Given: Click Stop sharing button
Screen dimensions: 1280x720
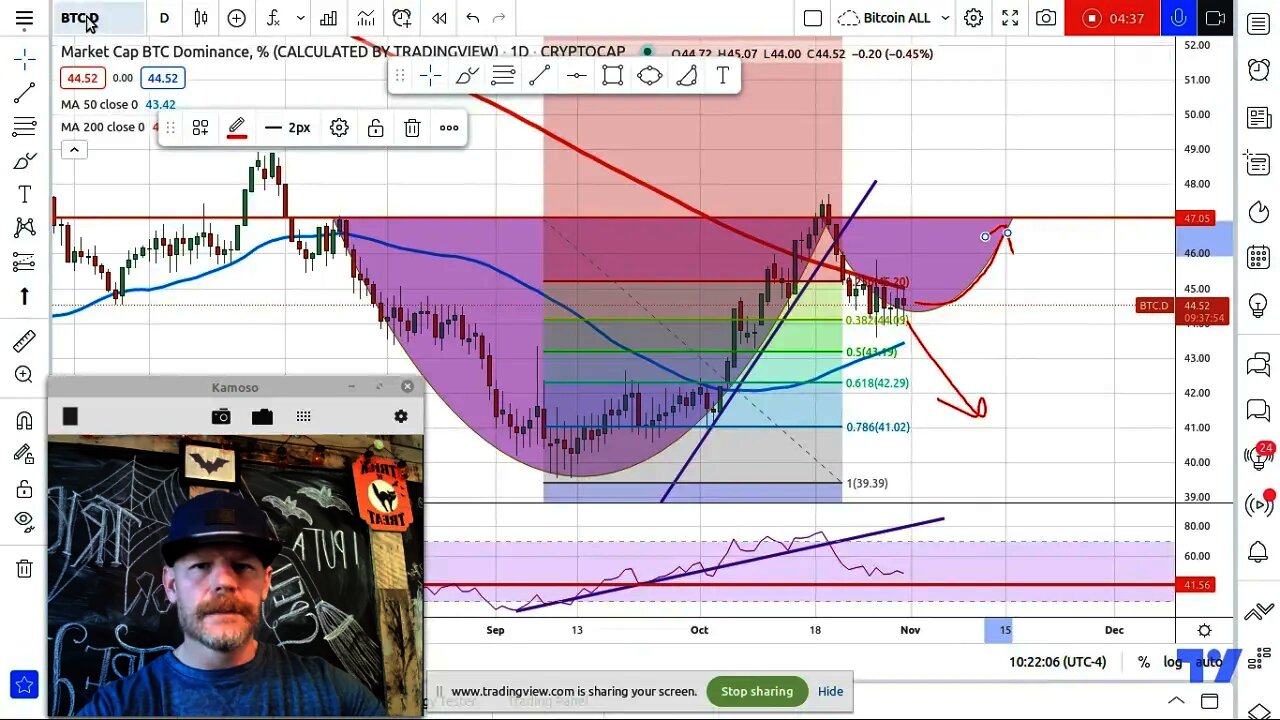Looking at the screenshot, I should click(757, 691).
